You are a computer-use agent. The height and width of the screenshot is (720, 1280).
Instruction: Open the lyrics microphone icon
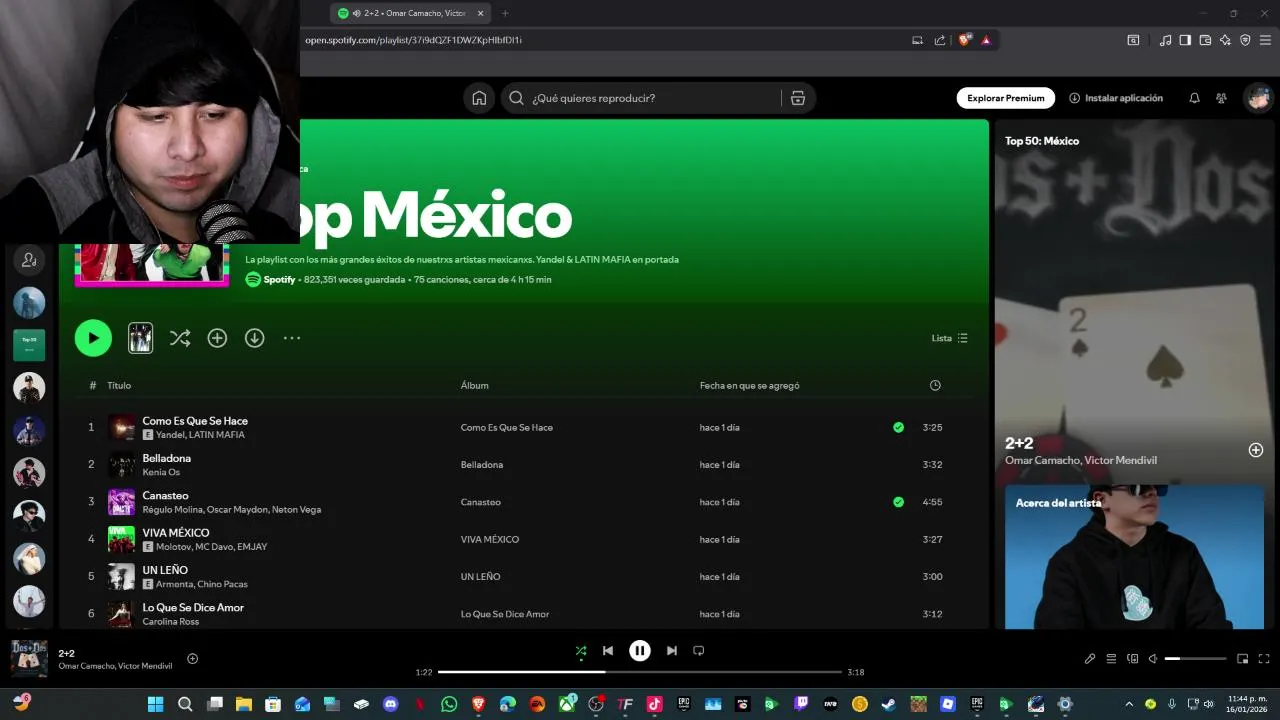[1090, 659]
